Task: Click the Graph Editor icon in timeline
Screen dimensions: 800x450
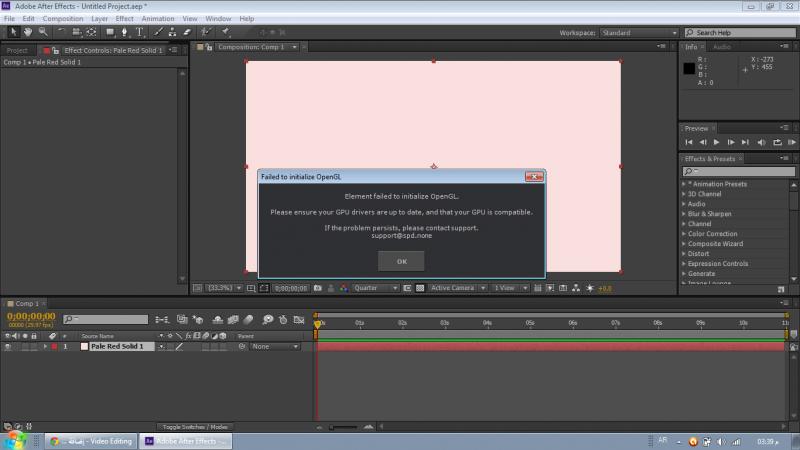Action: (x=299, y=320)
